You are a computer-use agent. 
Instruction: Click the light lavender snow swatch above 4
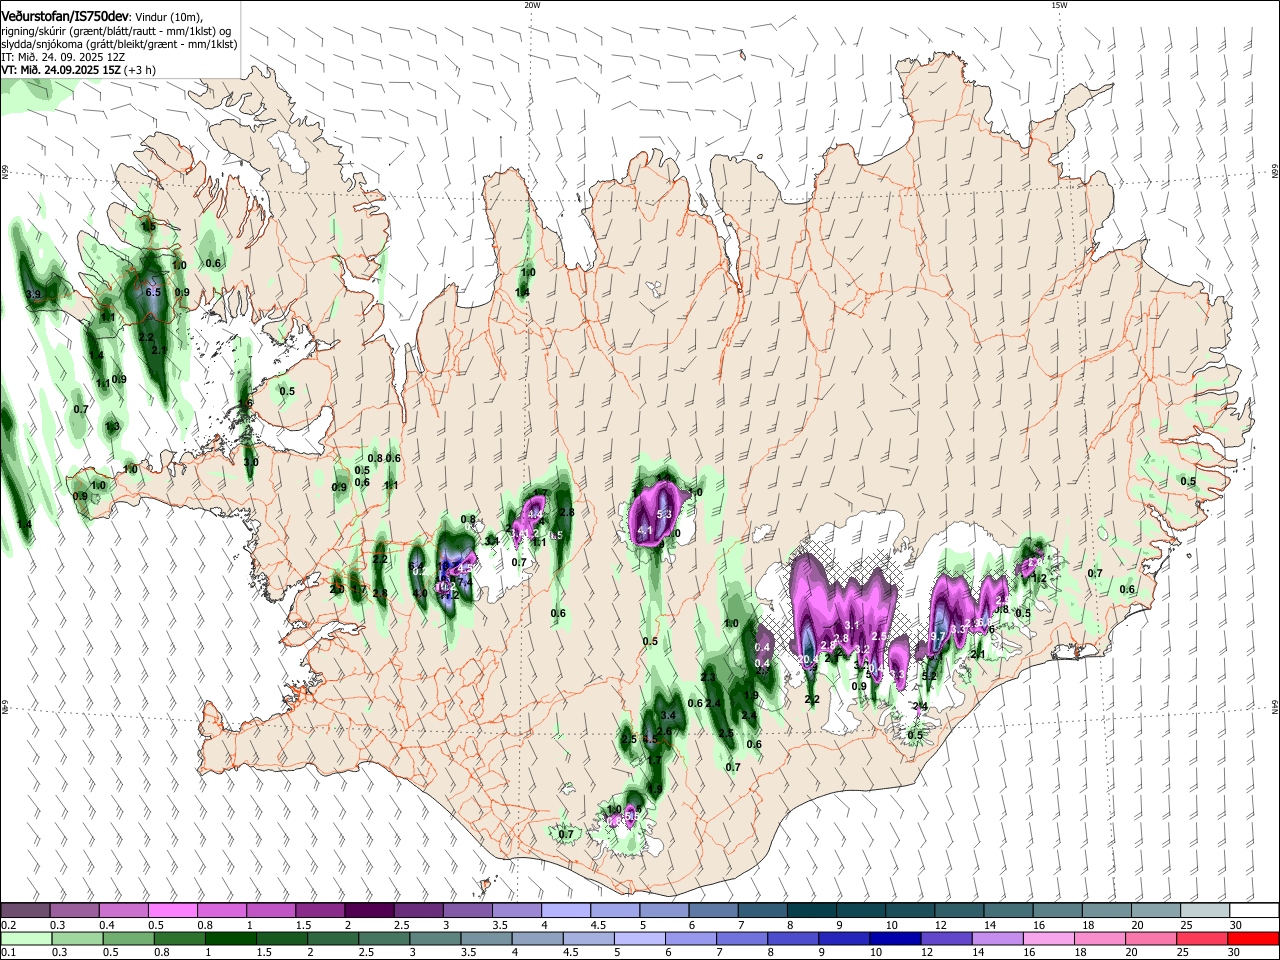click(x=566, y=910)
